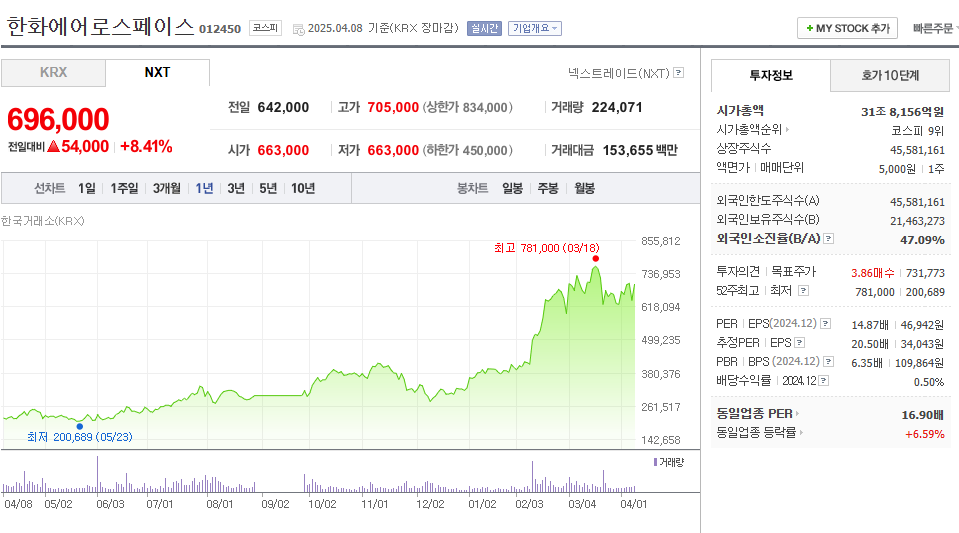959x533 pixels.
Task: Click the calendar icon before the date
Action: pyautogui.click(x=298, y=29)
